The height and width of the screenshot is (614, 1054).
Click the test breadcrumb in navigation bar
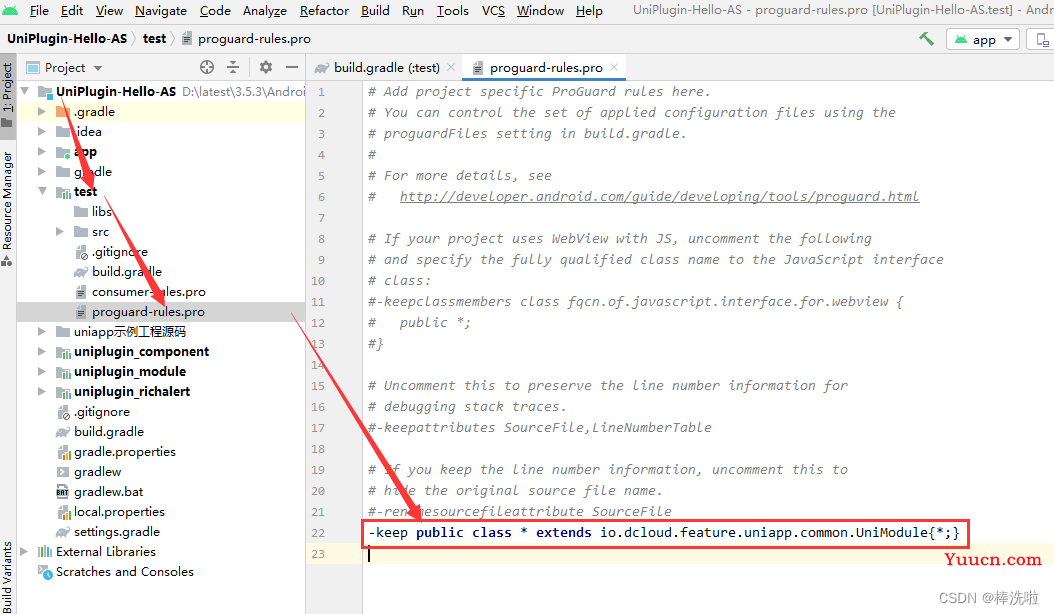coord(154,39)
